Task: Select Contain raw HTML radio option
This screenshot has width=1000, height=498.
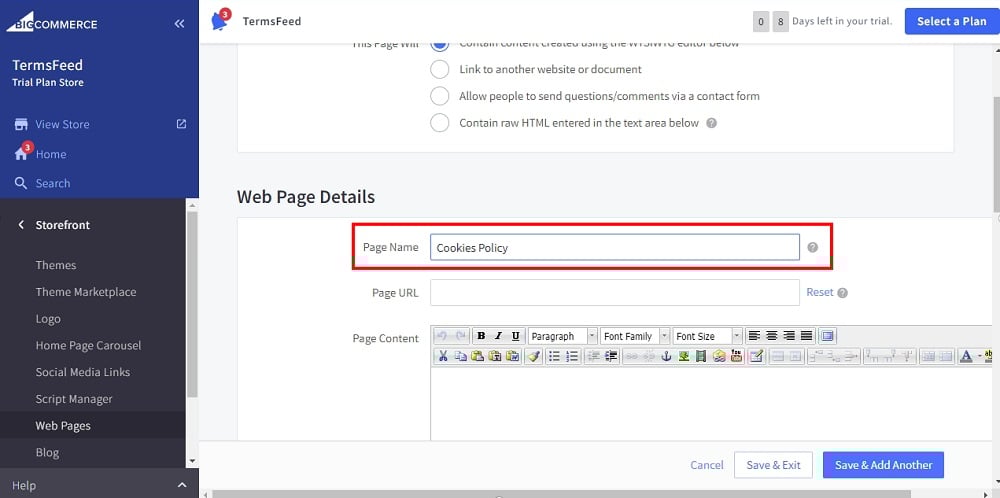Action: point(439,123)
